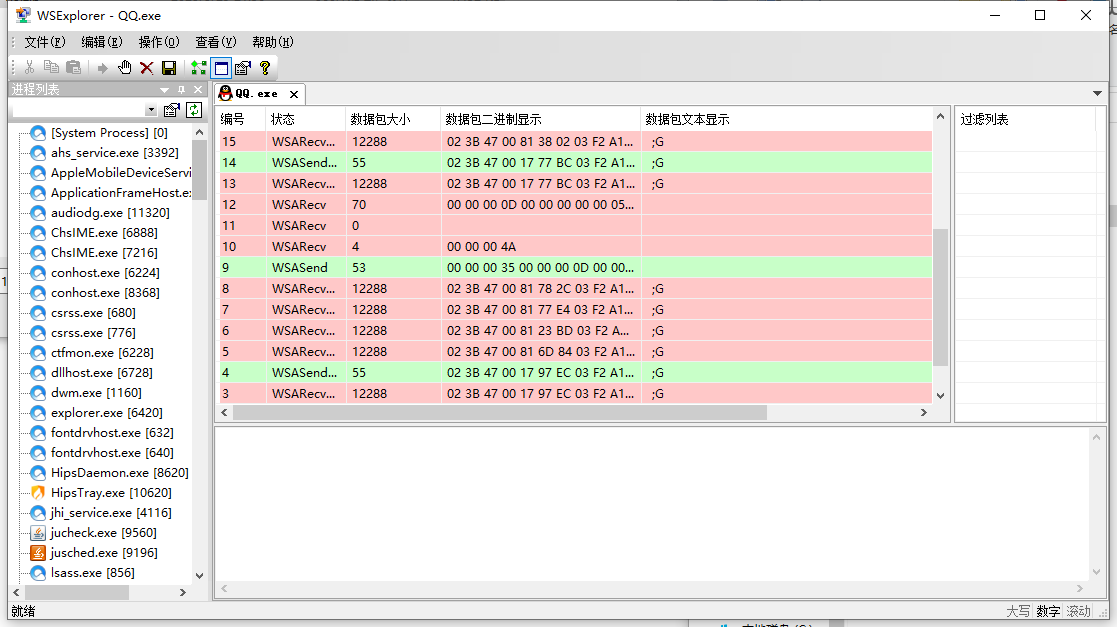
Task: Close the QQ.exe tab
Action: coord(293,94)
